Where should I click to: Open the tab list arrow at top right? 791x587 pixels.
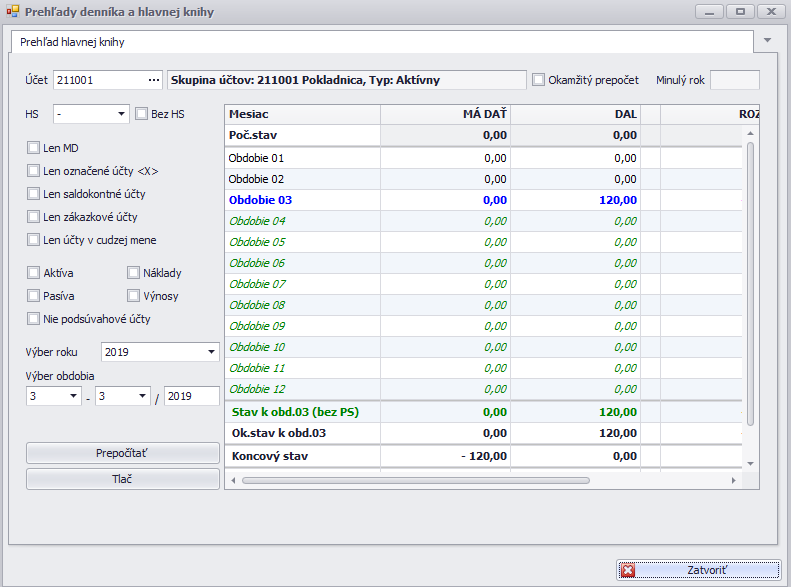(767, 41)
